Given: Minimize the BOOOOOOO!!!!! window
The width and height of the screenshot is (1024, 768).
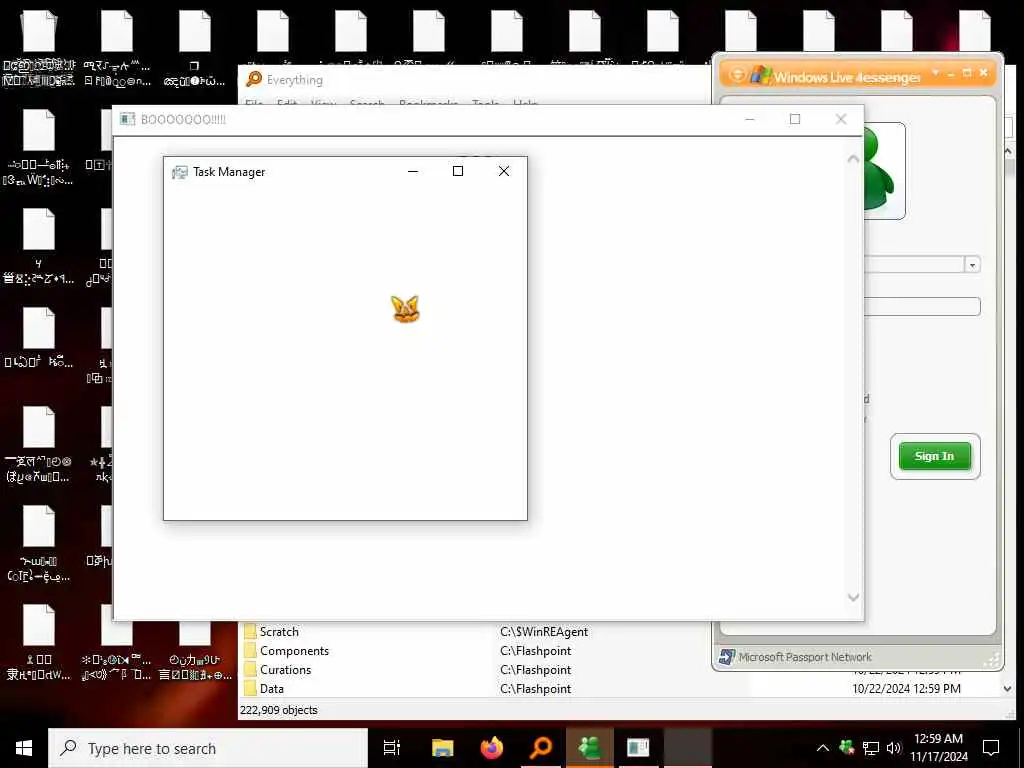Looking at the screenshot, I should pos(750,119).
